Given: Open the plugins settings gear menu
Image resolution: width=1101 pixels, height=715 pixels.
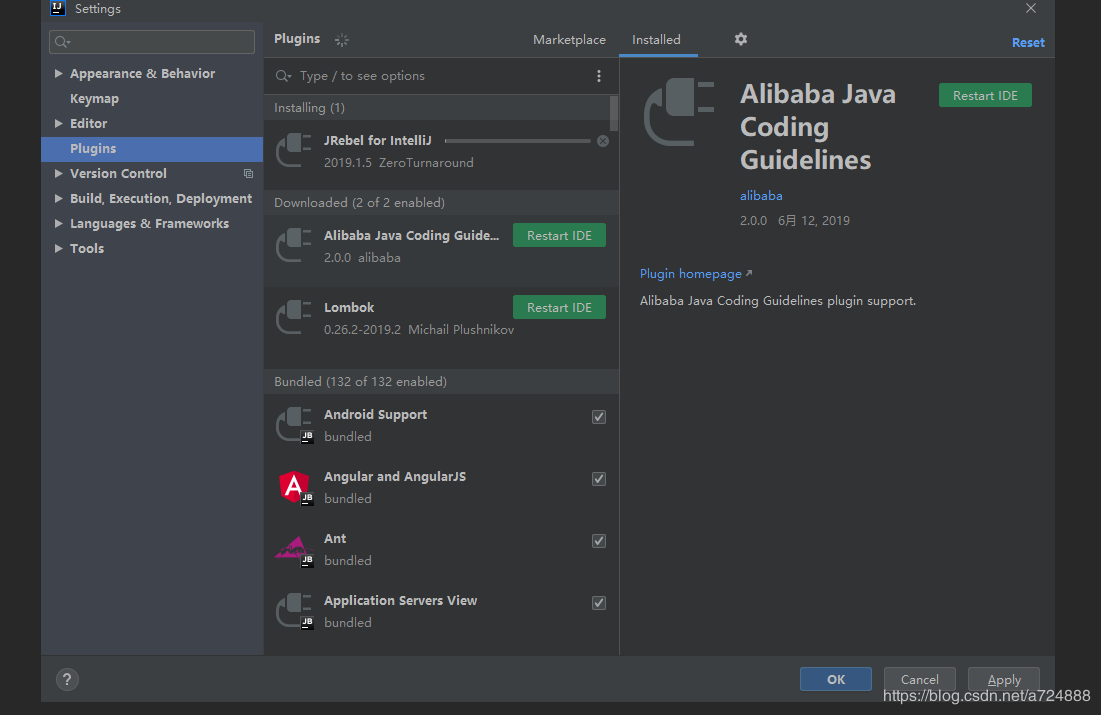Looking at the screenshot, I should click(741, 39).
